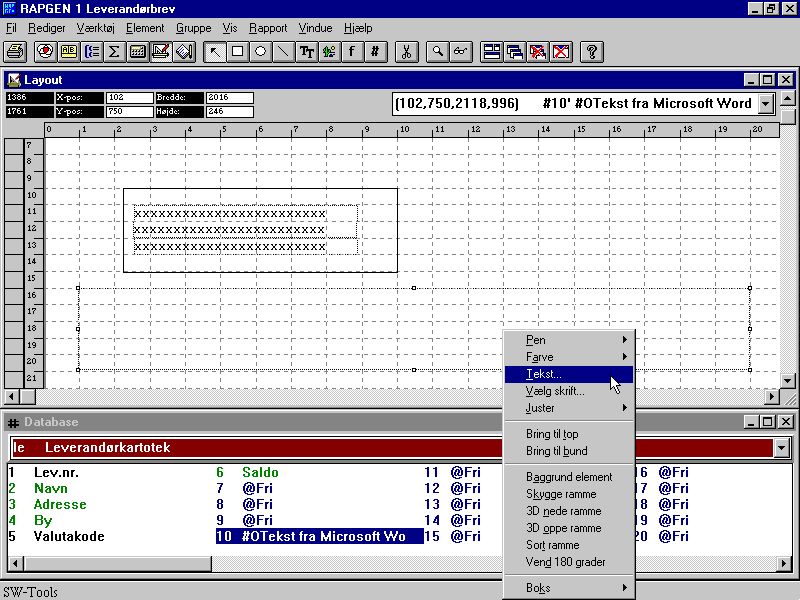Click the magnifying glass icon
Viewport: 800px width, 600px height.
437,51
